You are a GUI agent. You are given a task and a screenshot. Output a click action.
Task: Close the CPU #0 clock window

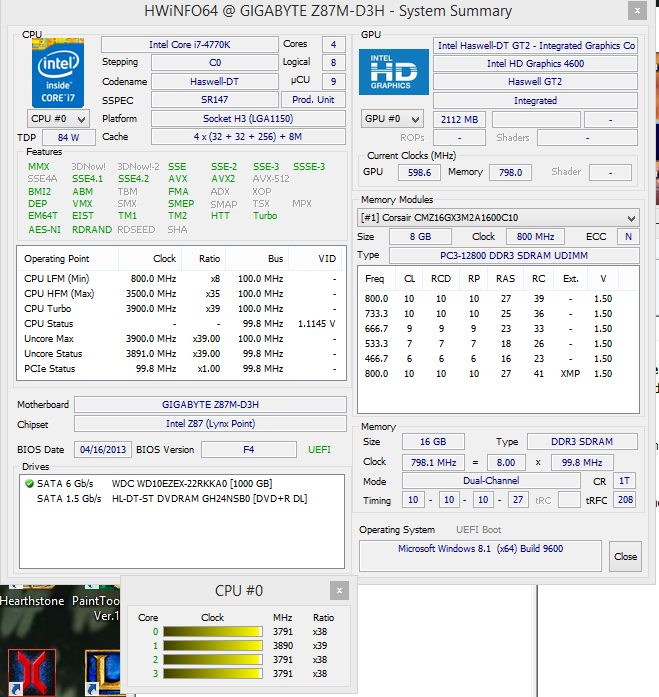coord(339,590)
